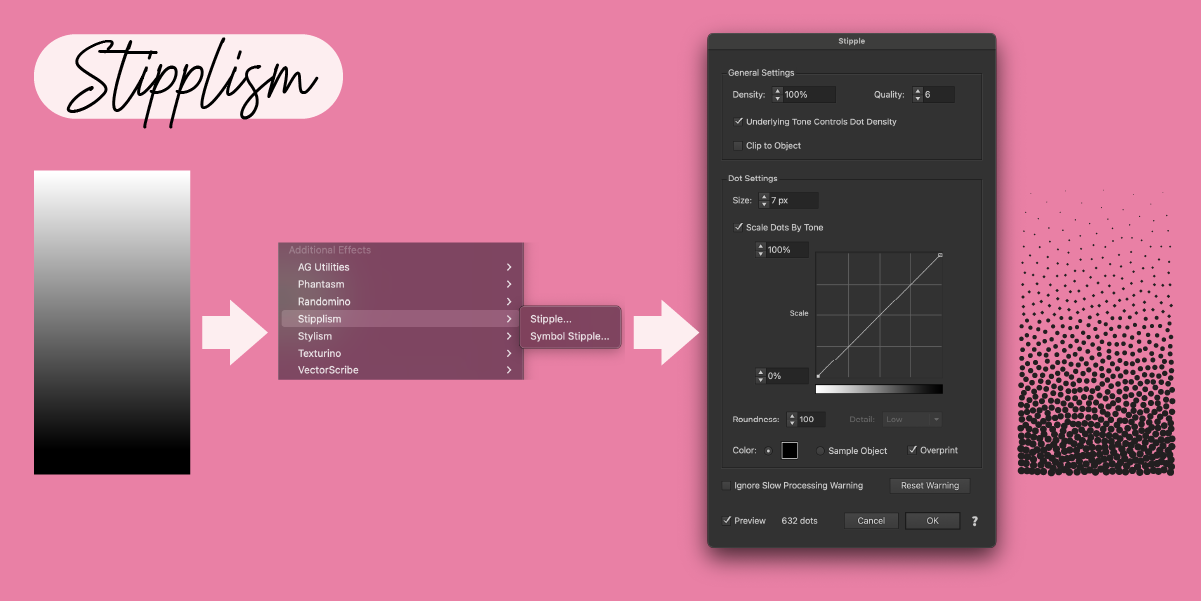The image size is (1201, 601).
Task: Open help with the question mark icon
Action: (x=974, y=520)
